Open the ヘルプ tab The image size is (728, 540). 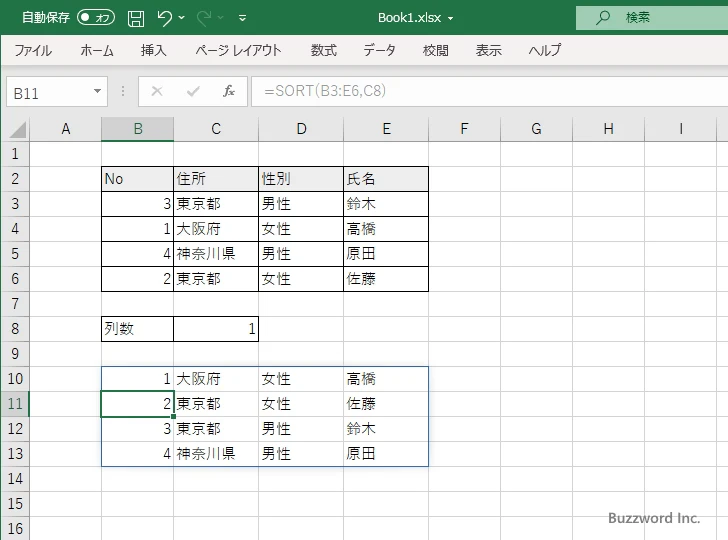pos(545,50)
